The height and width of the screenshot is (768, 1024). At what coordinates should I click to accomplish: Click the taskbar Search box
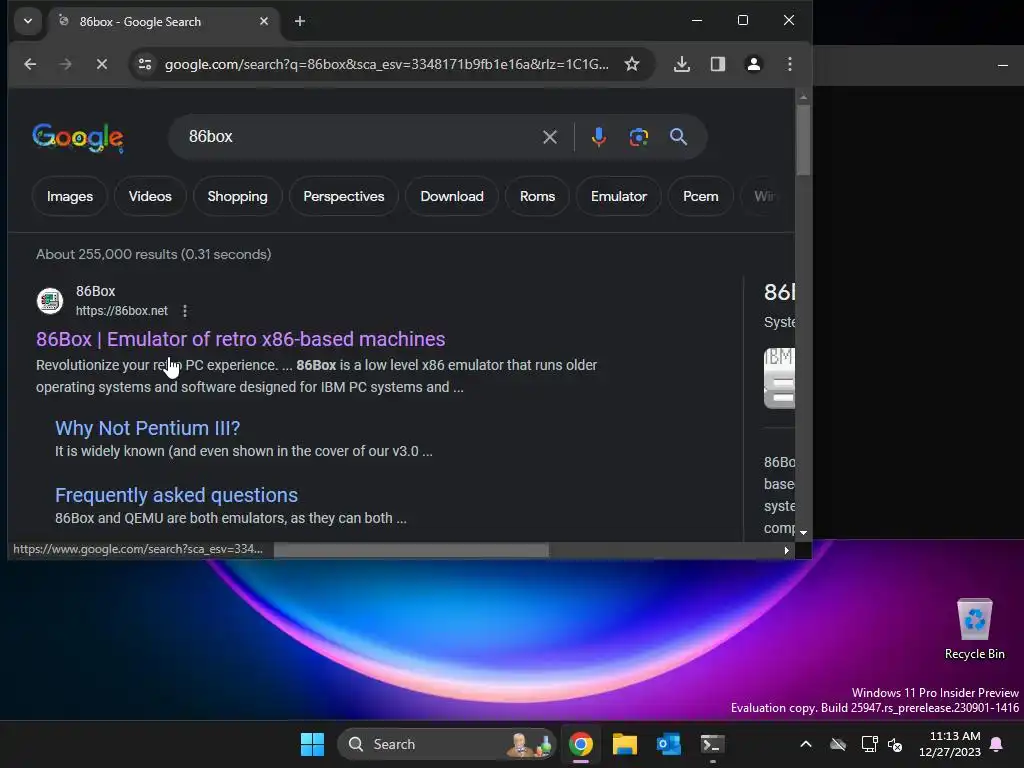(x=447, y=744)
